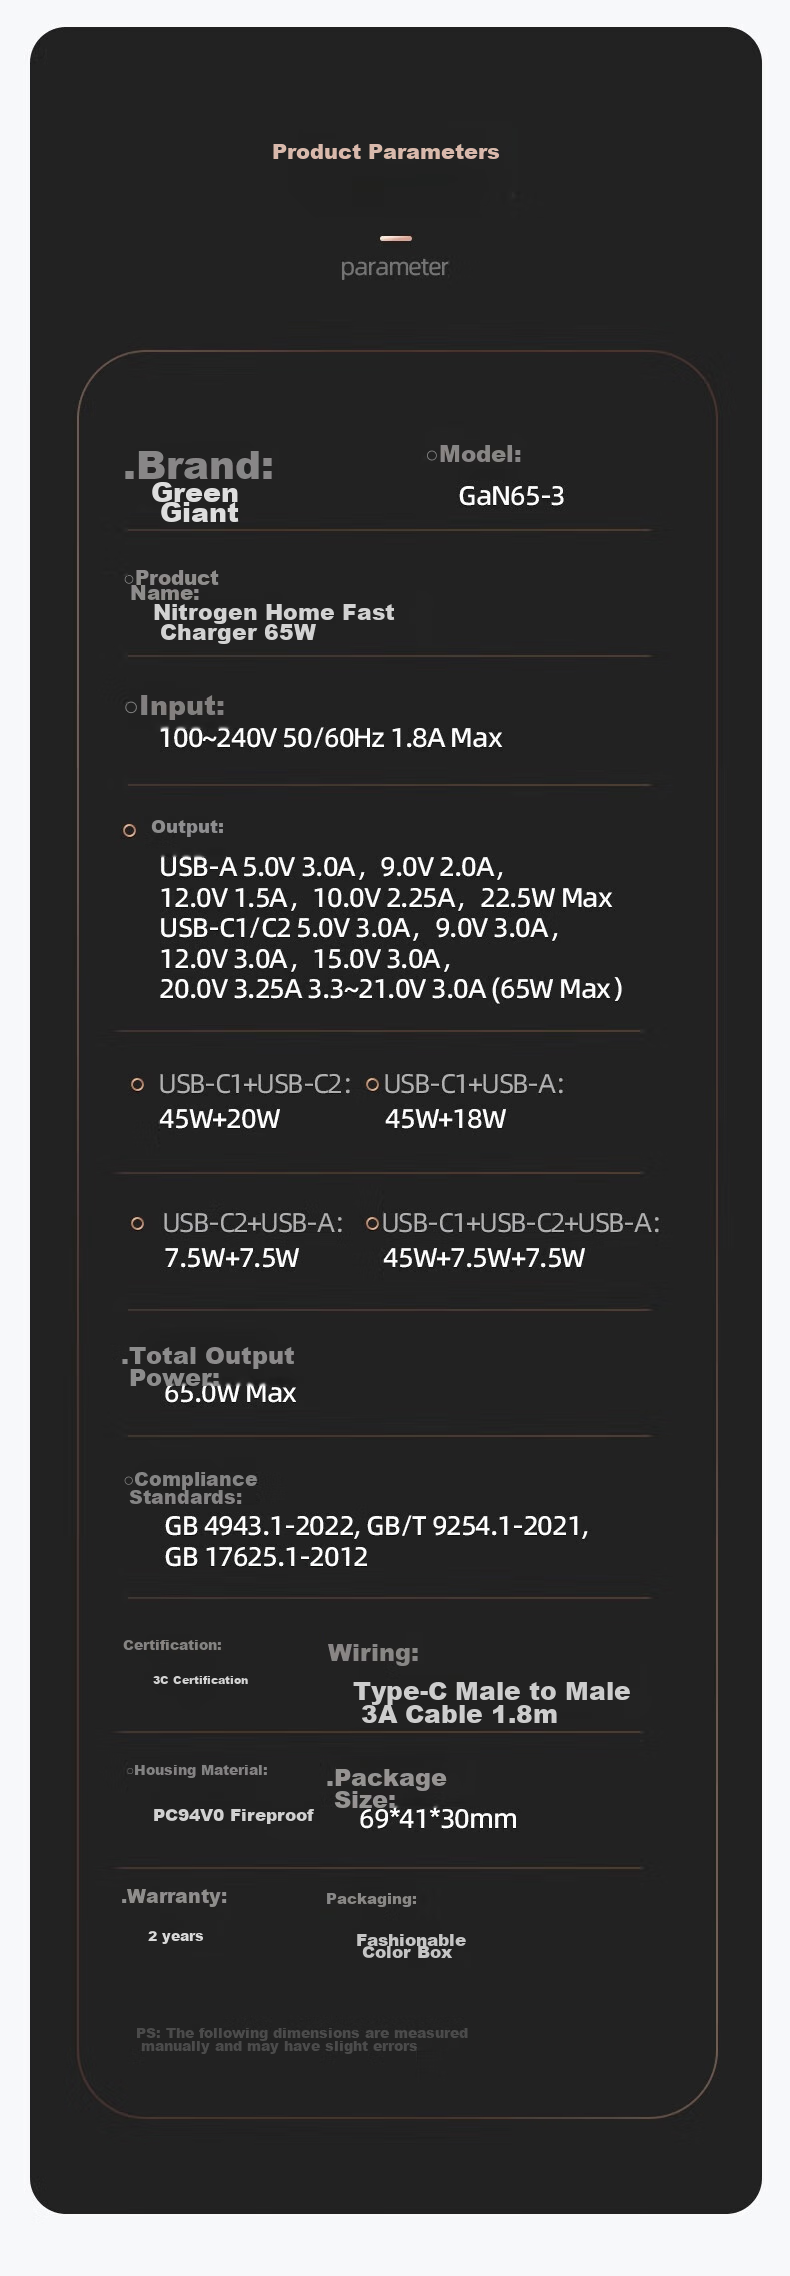Click the 2 years warranty value
790x2276 pixels.
(x=176, y=1936)
